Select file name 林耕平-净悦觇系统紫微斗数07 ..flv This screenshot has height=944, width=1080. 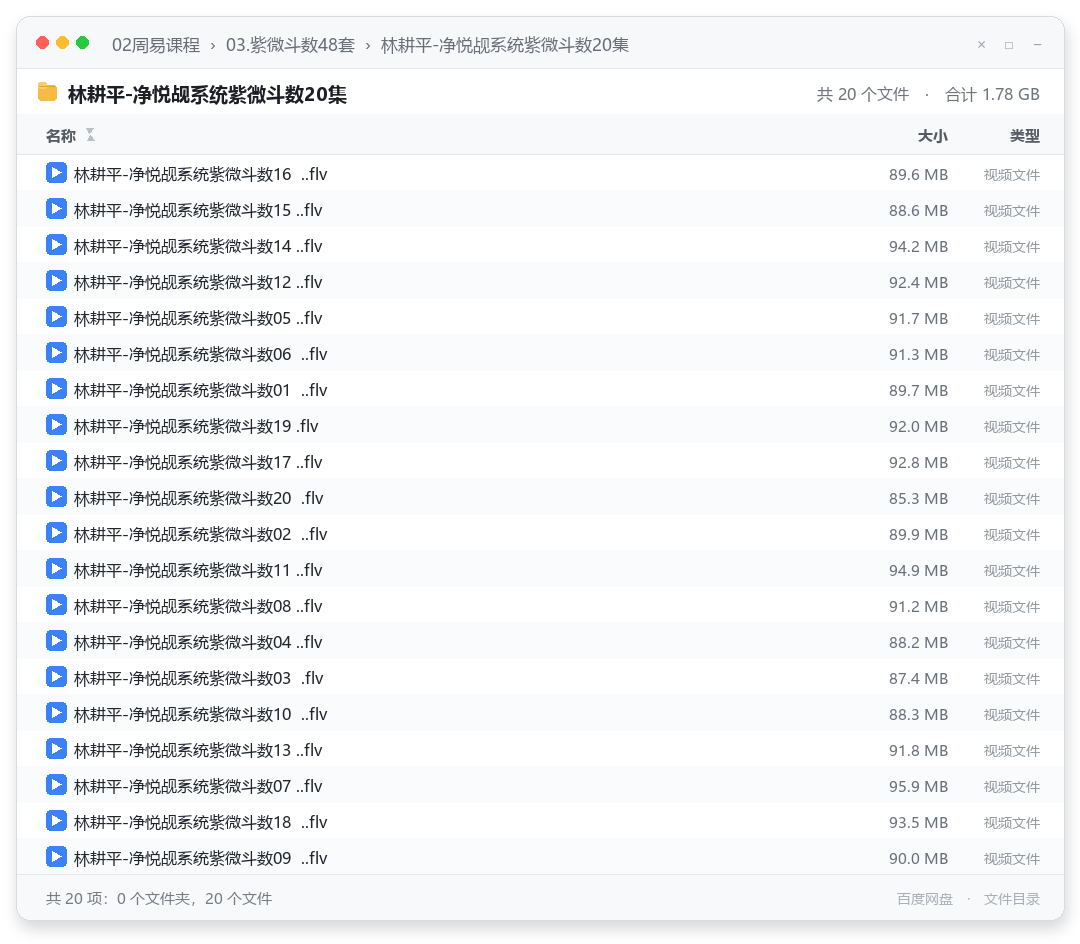pyautogui.click(x=198, y=787)
